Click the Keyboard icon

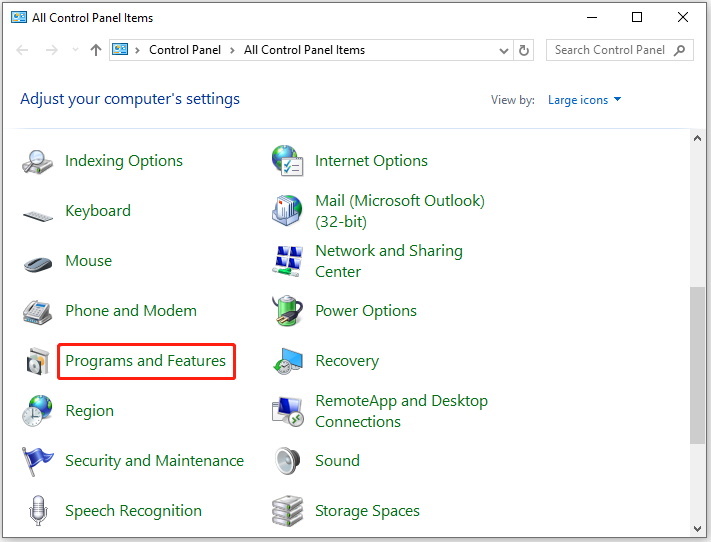click(x=38, y=212)
